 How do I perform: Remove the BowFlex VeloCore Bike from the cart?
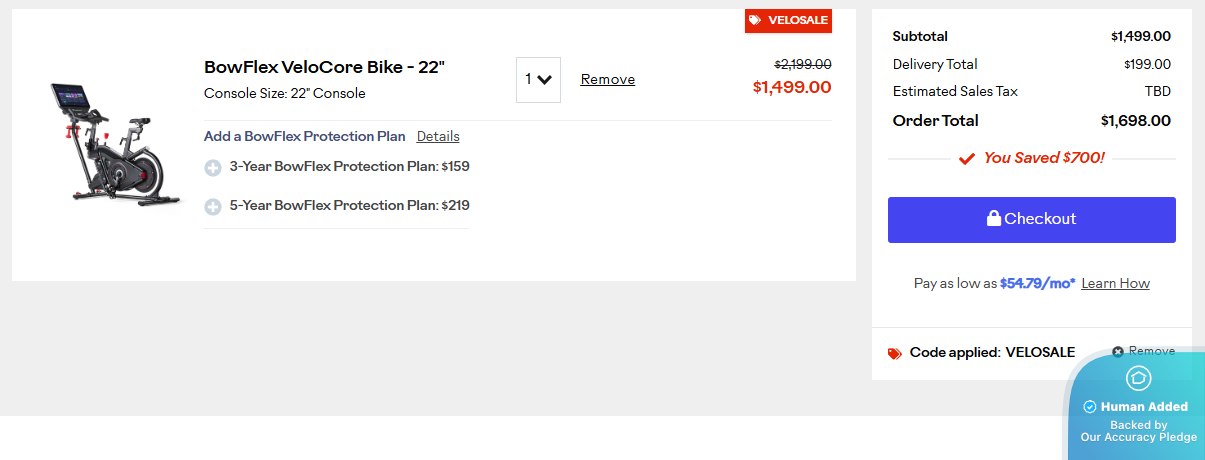tap(607, 79)
